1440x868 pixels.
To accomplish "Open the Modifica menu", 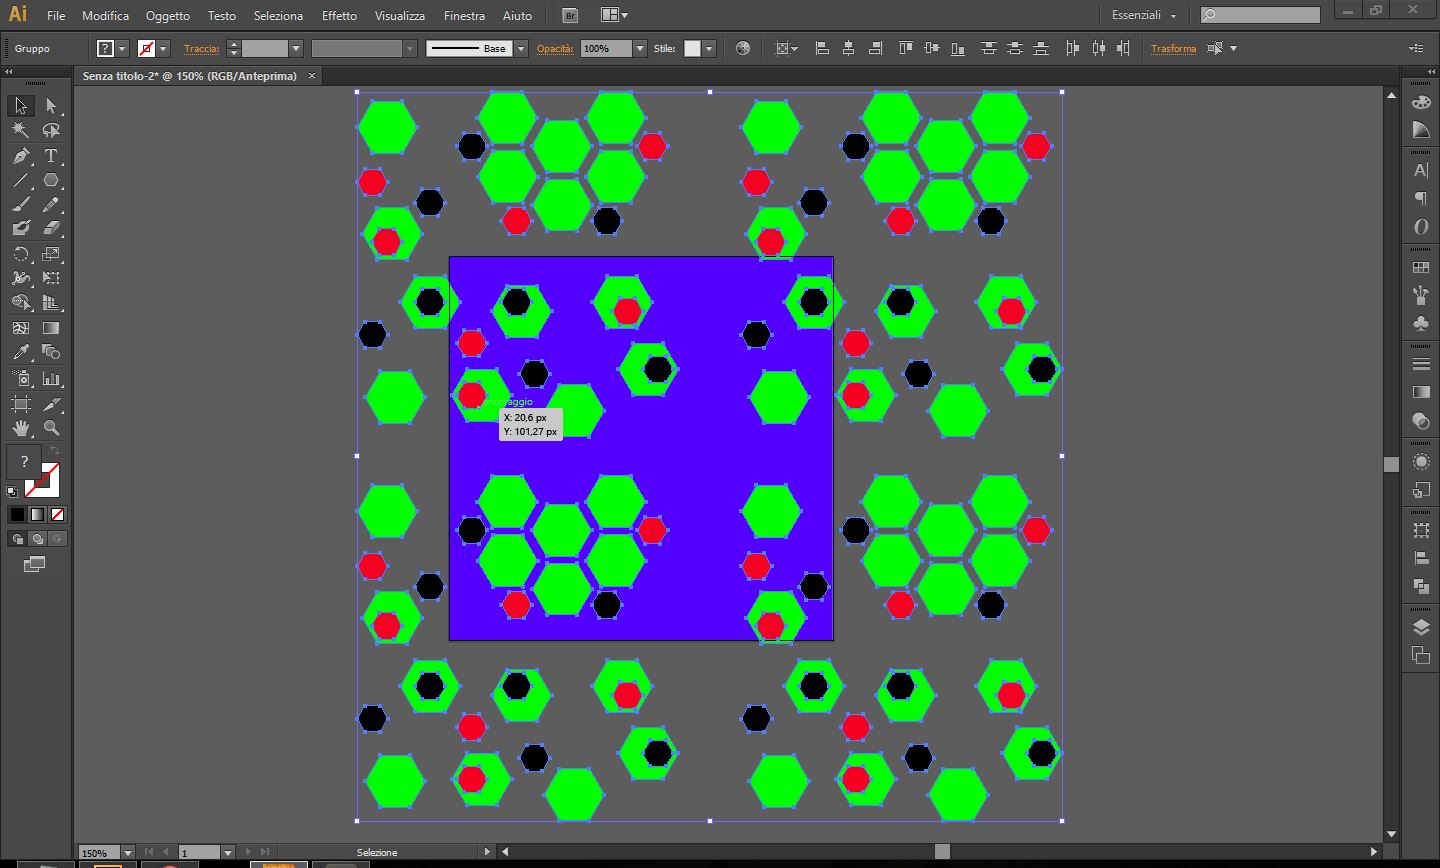I will pyautogui.click(x=106, y=15).
